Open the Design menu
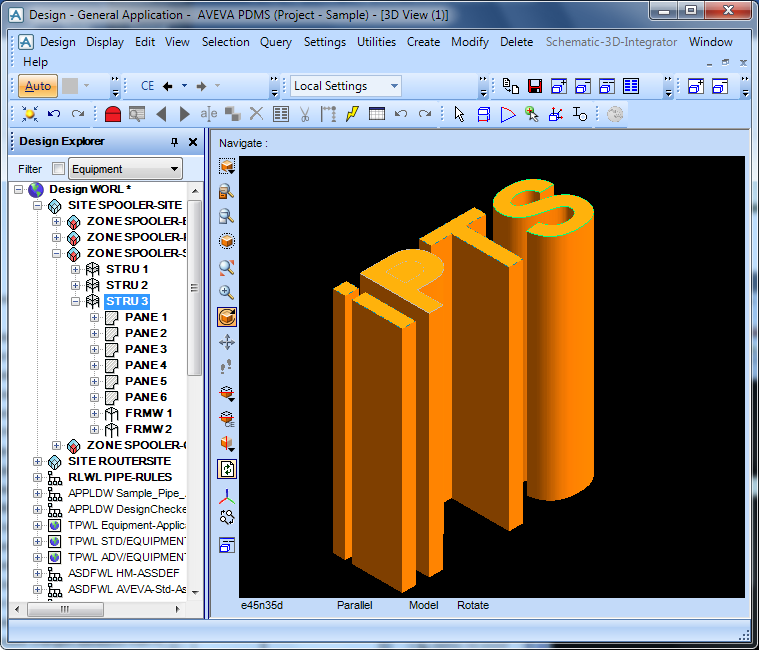 [58, 42]
